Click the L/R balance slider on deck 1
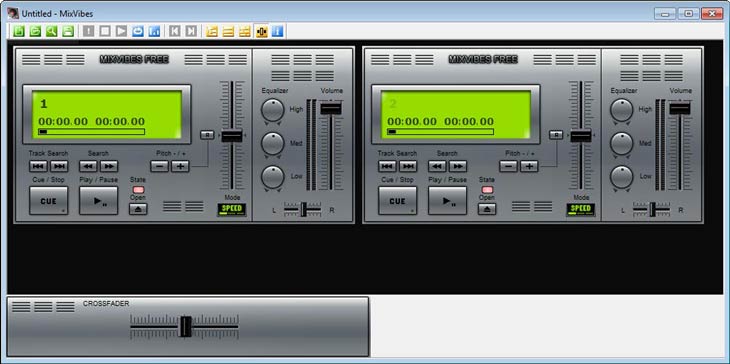730x364 pixels. coord(303,209)
